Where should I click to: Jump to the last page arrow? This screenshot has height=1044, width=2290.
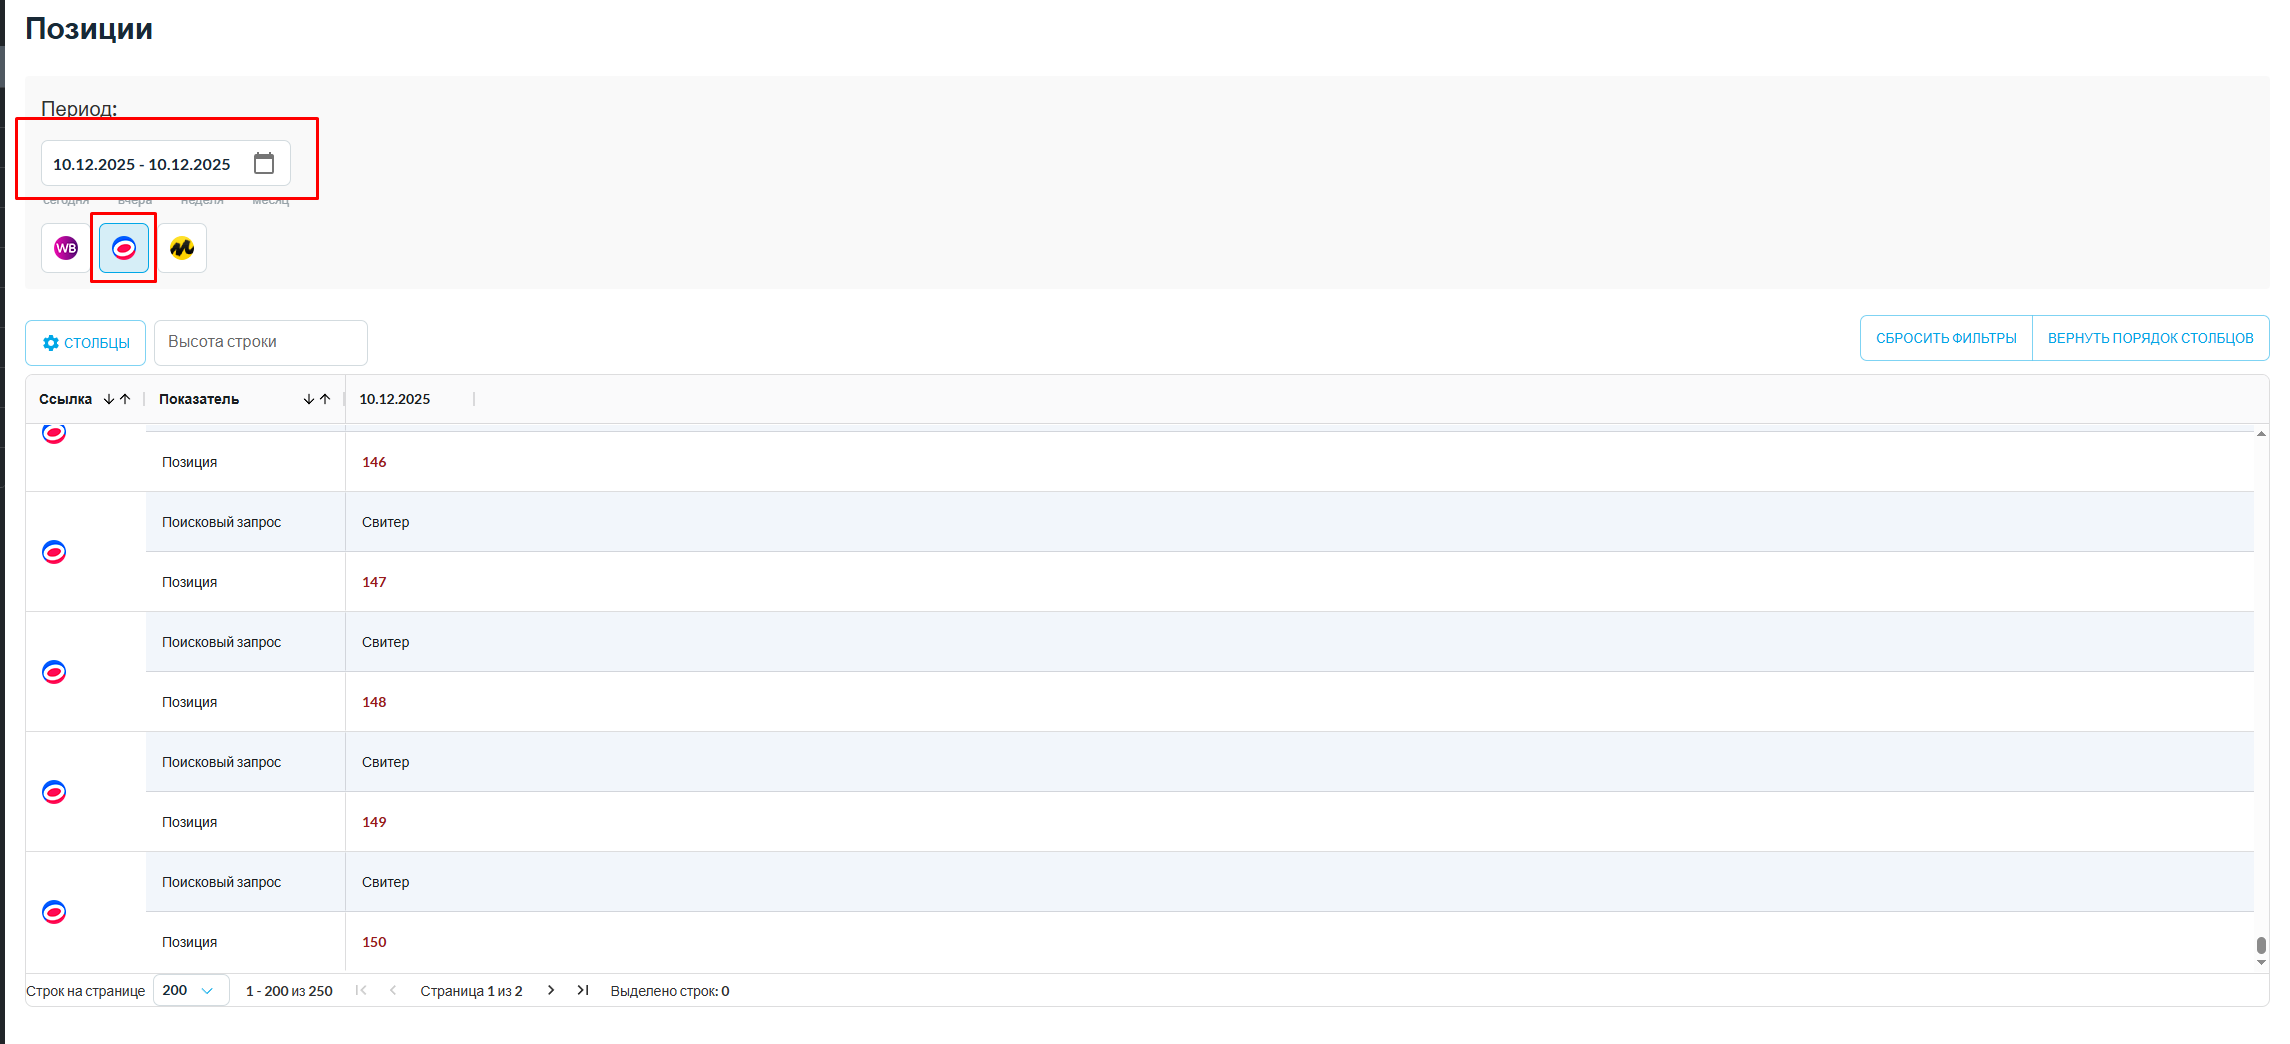(x=583, y=990)
